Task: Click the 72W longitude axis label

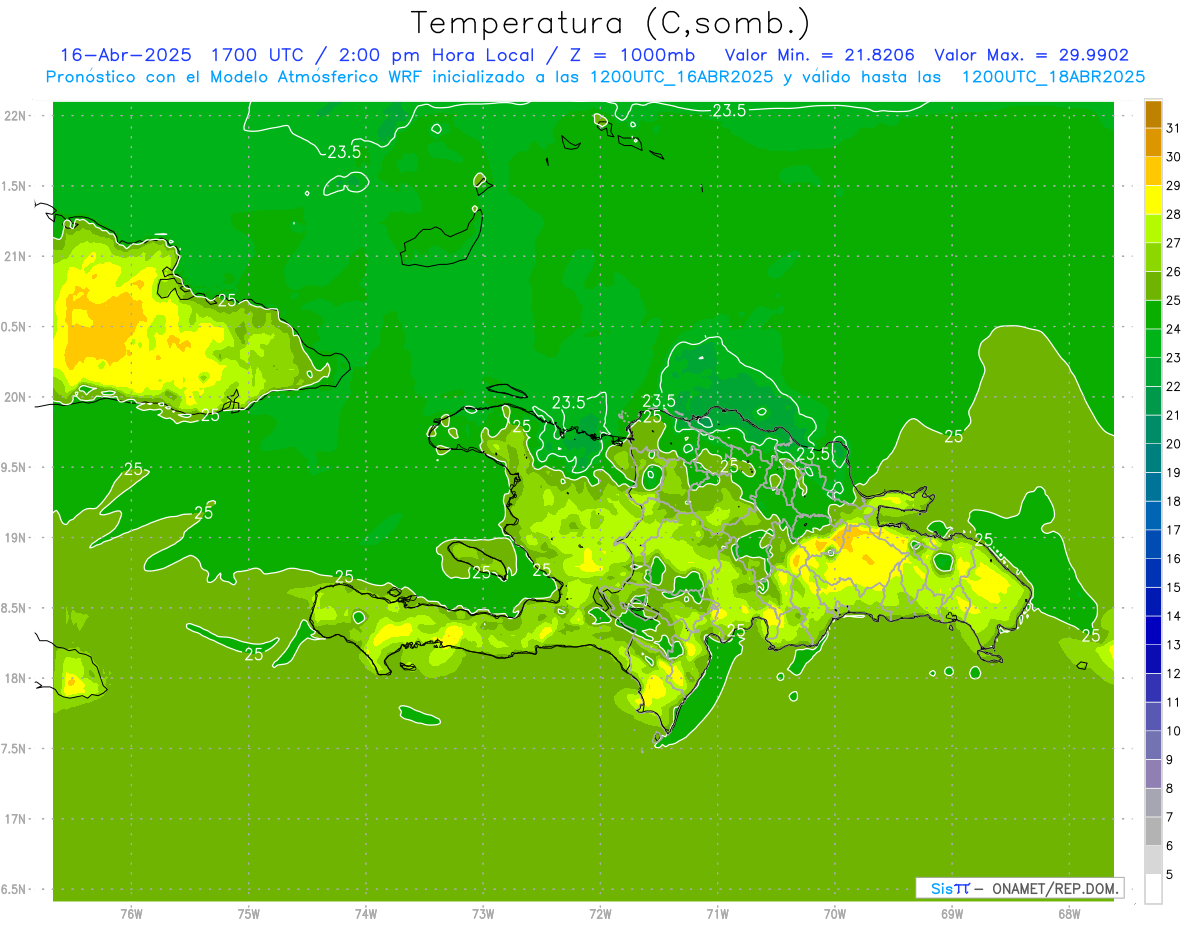Action: pos(600,914)
